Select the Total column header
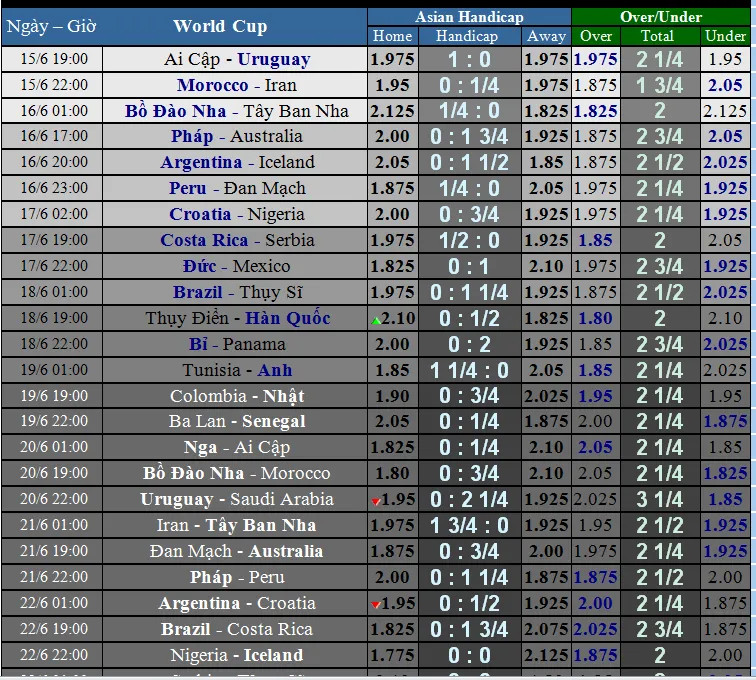The width and height of the screenshot is (756, 680). coord(657,36)
